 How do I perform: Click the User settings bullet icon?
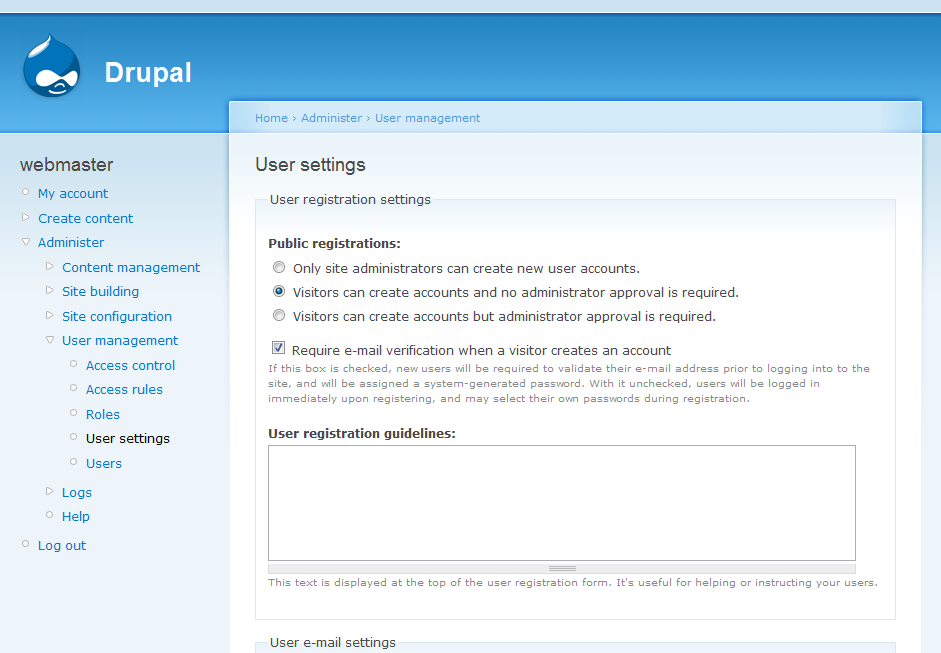click(x=73, y=437)
